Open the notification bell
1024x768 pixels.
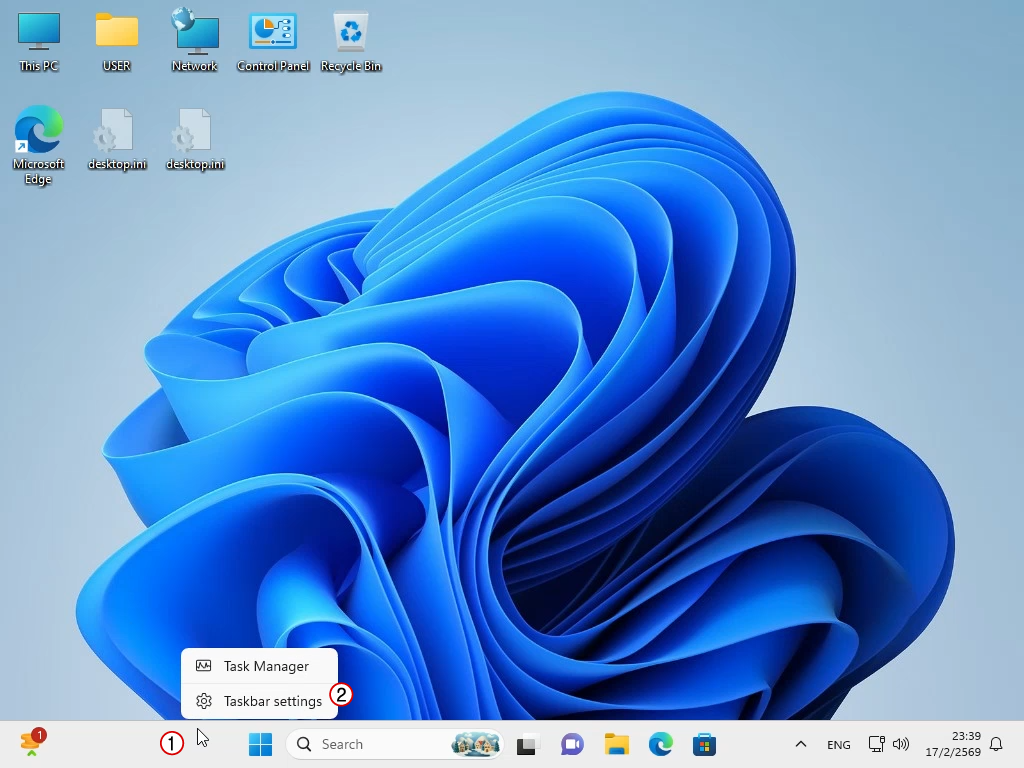point(996,744)
